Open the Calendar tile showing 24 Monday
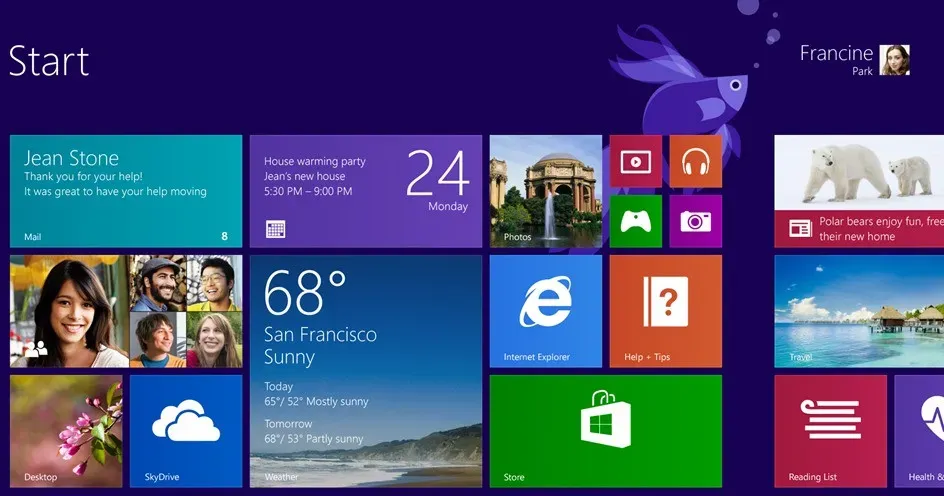944x496 pixels. click(x=365, y=191)
